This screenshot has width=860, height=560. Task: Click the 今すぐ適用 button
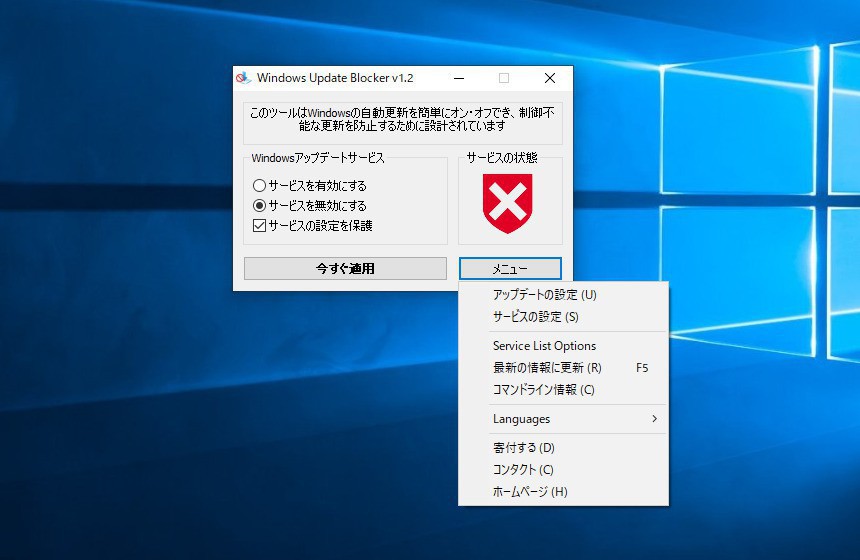pos(345,269)
